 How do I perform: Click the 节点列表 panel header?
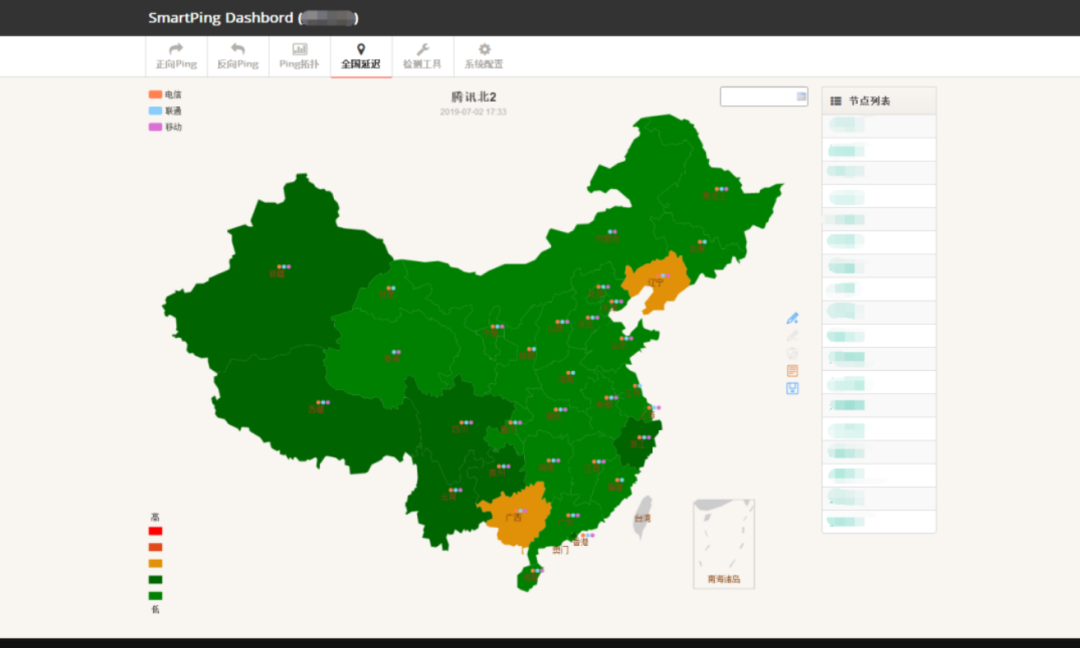click(879, 101)
